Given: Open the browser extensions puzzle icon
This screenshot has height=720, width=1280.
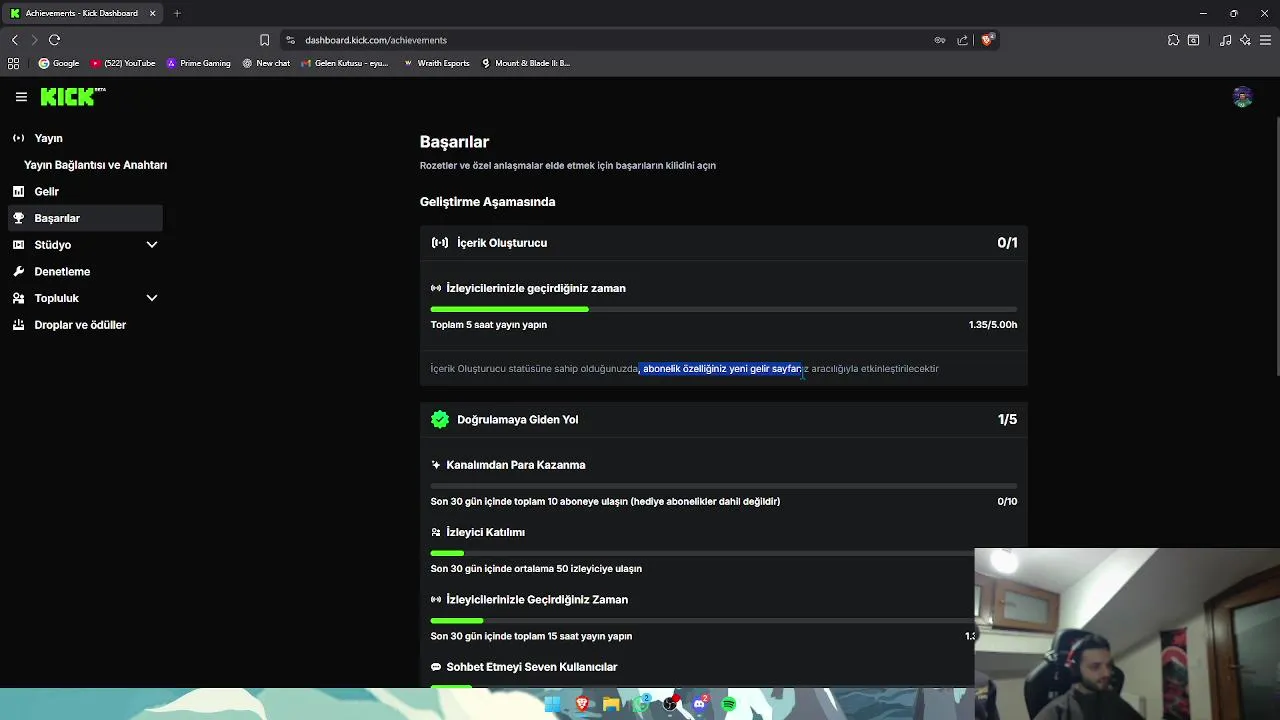Looking at the screenshot, I should click(1173, 40).
